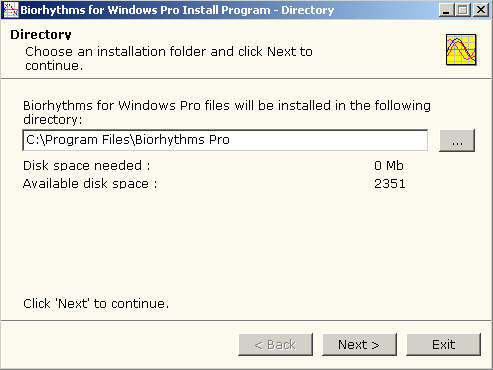This screenshot has height=370, width=493.
Task: Click the 2351 available space value
Action: [x=390, y=184]
